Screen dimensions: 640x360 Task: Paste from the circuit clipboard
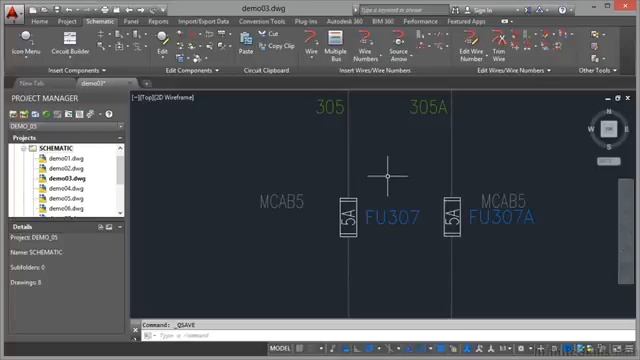click(x=246, y=43)
